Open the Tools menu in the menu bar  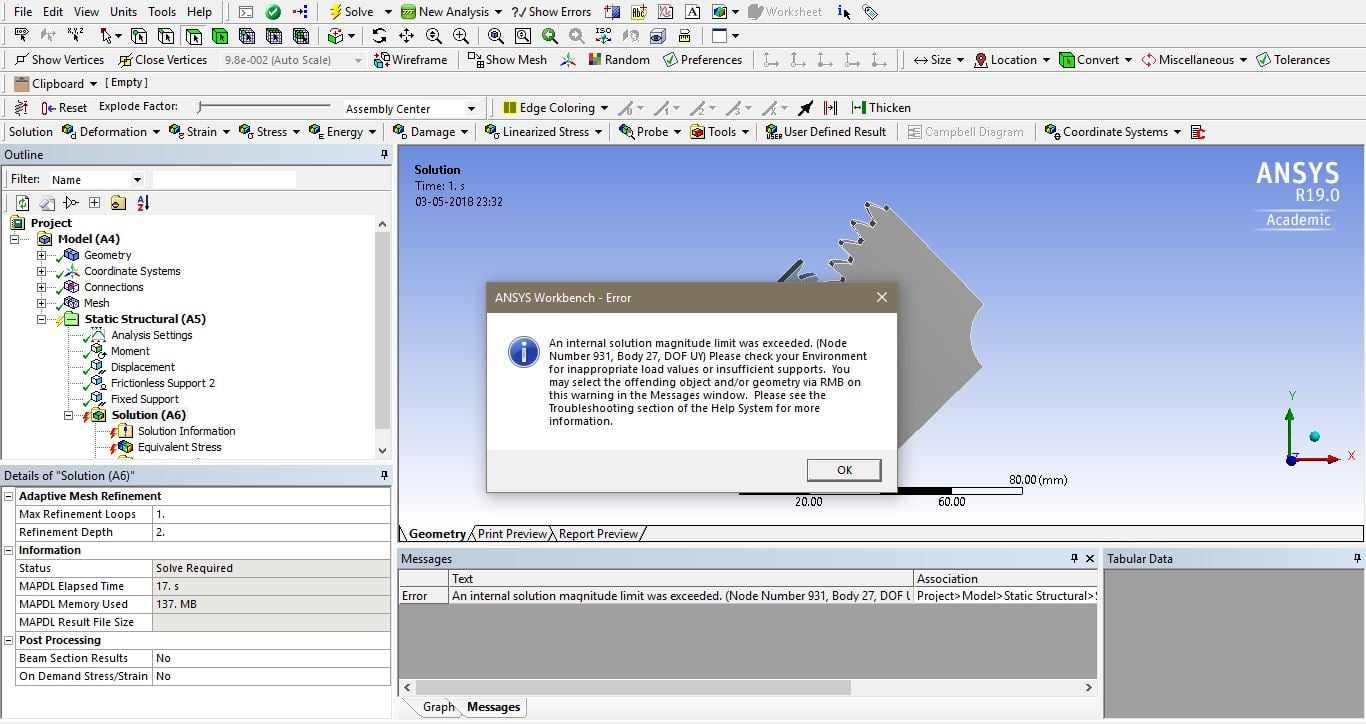tap(162, 12)
